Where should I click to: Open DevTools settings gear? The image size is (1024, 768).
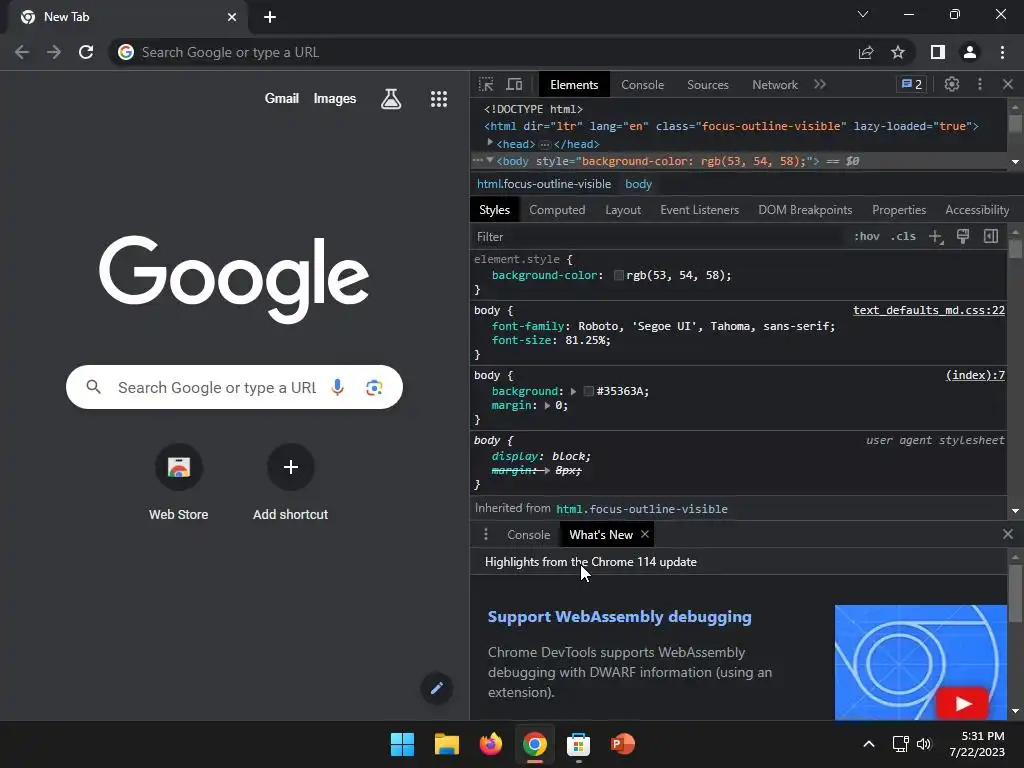tap(952, 84)
